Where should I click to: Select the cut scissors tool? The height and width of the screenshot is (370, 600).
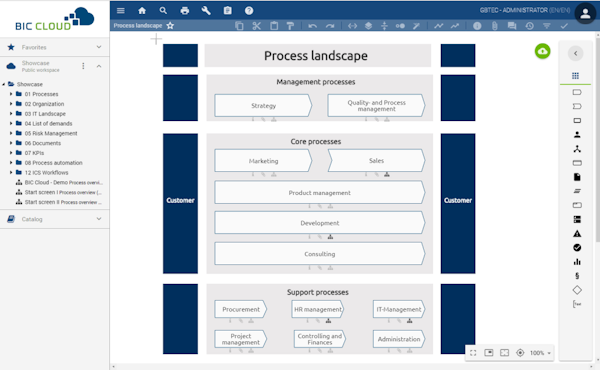(257, 26)
